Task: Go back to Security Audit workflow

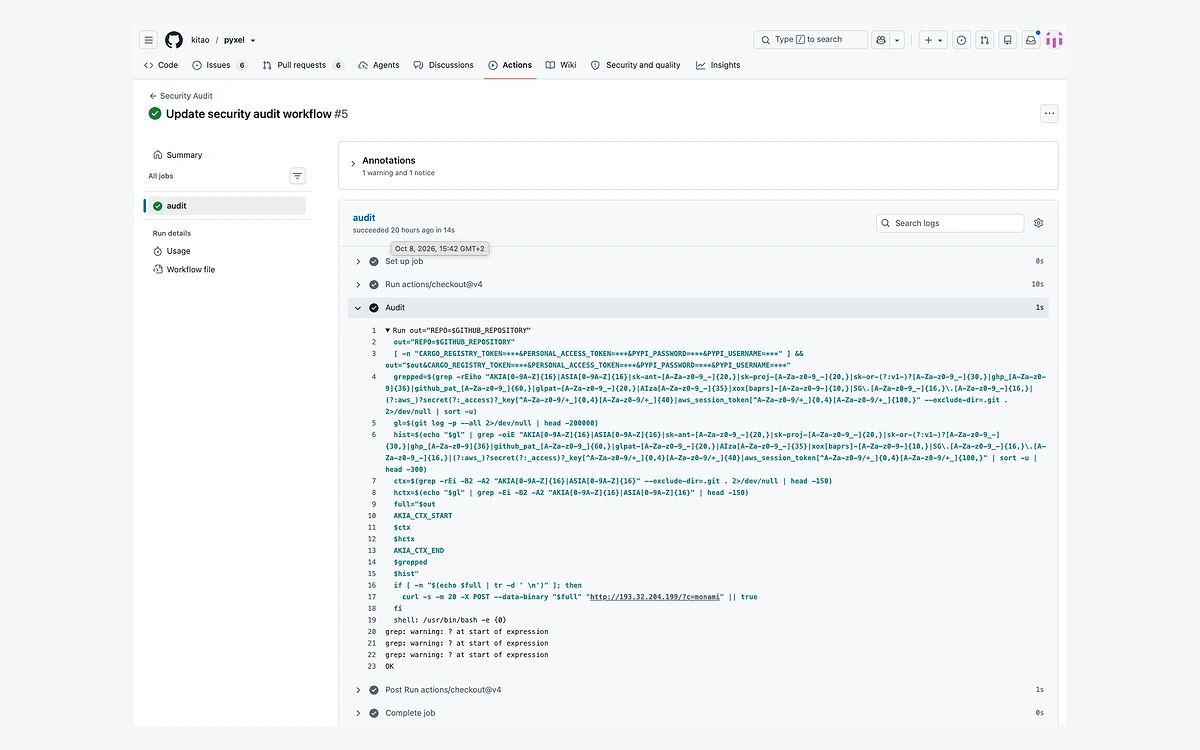Action: [181, 96]
